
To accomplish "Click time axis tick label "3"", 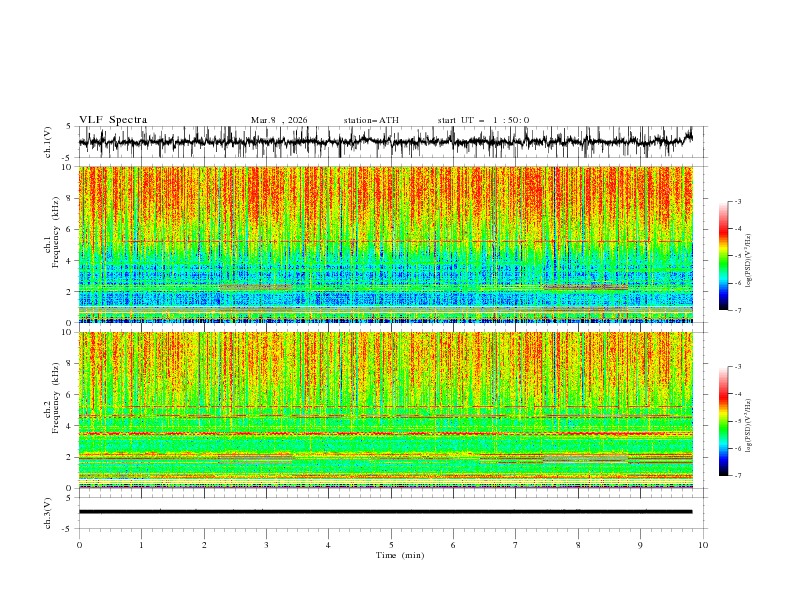I will [266, 545].
